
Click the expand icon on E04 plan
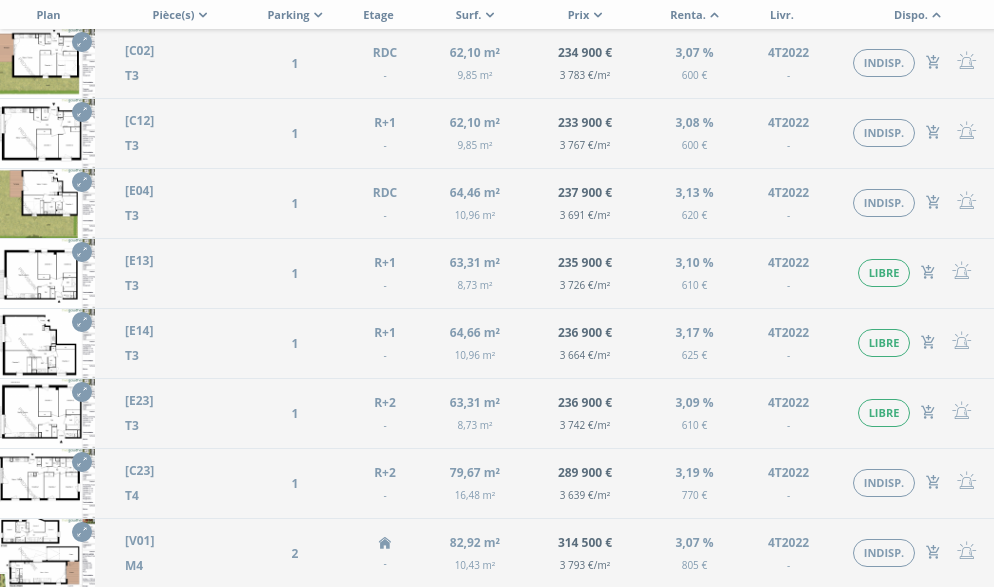coord(82,182)
